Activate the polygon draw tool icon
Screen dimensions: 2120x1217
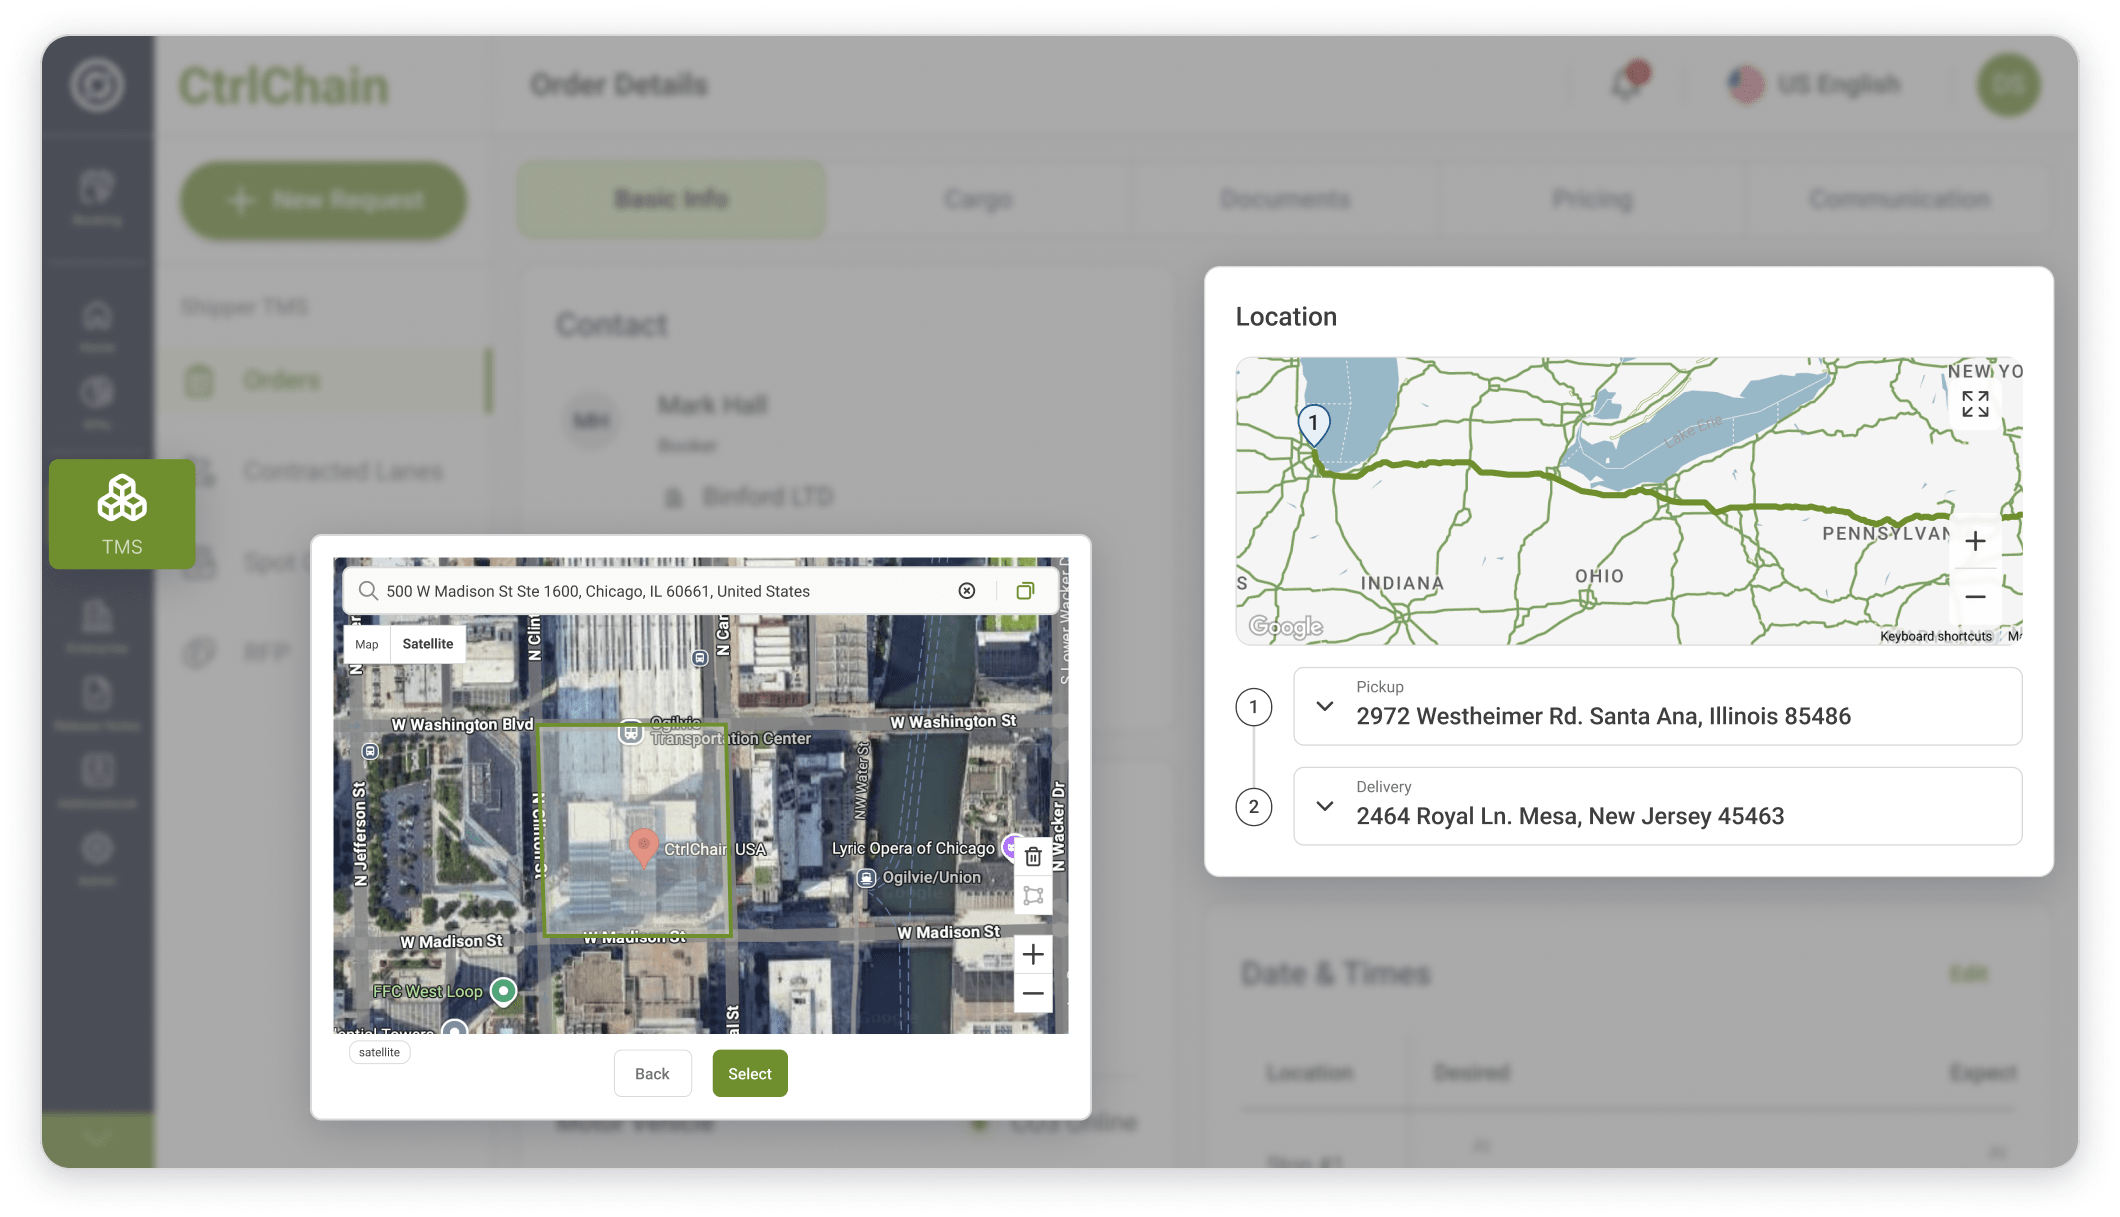pos(1033,895)
